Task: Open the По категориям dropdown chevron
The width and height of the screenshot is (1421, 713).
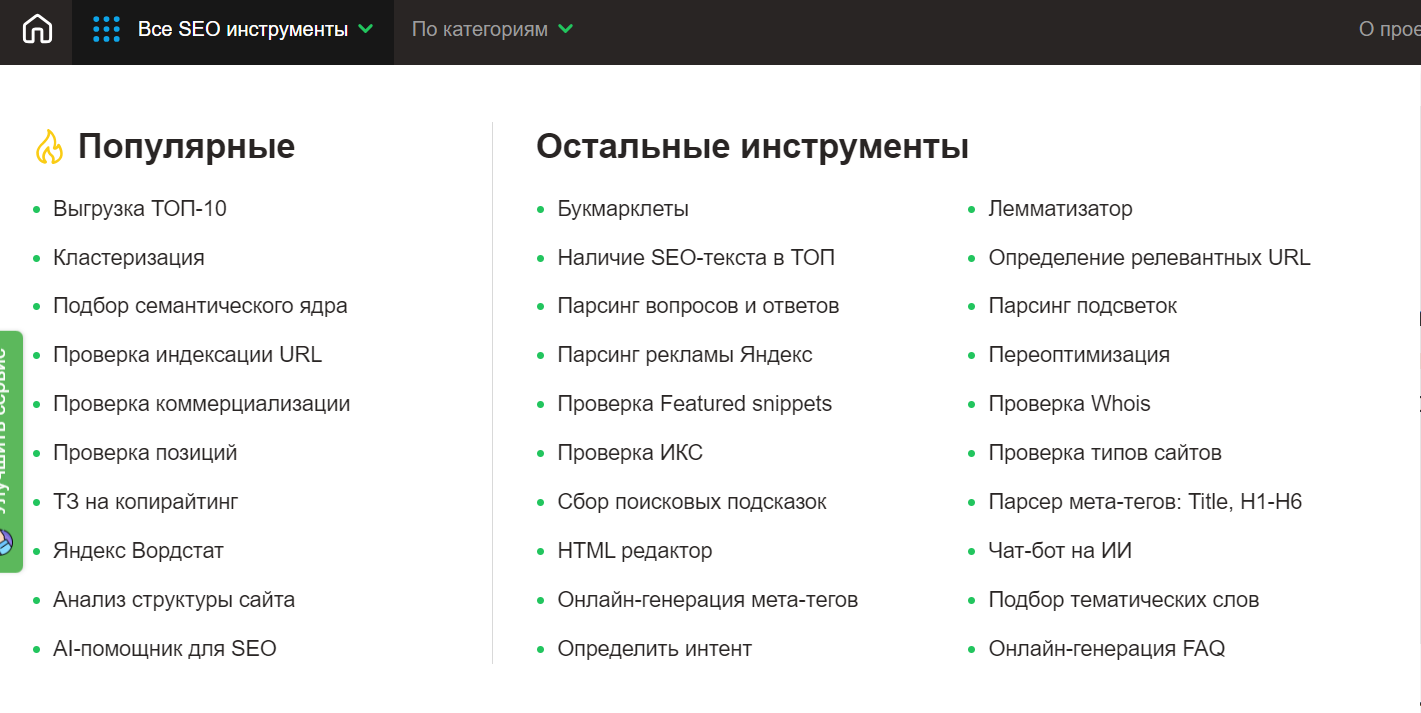Action: 565,30
